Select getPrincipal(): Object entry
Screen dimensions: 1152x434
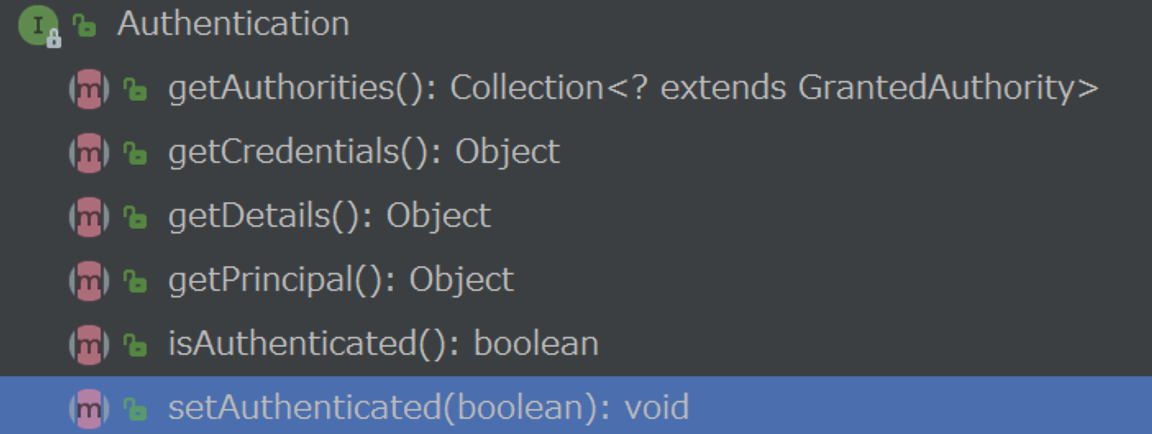(341, 281)
